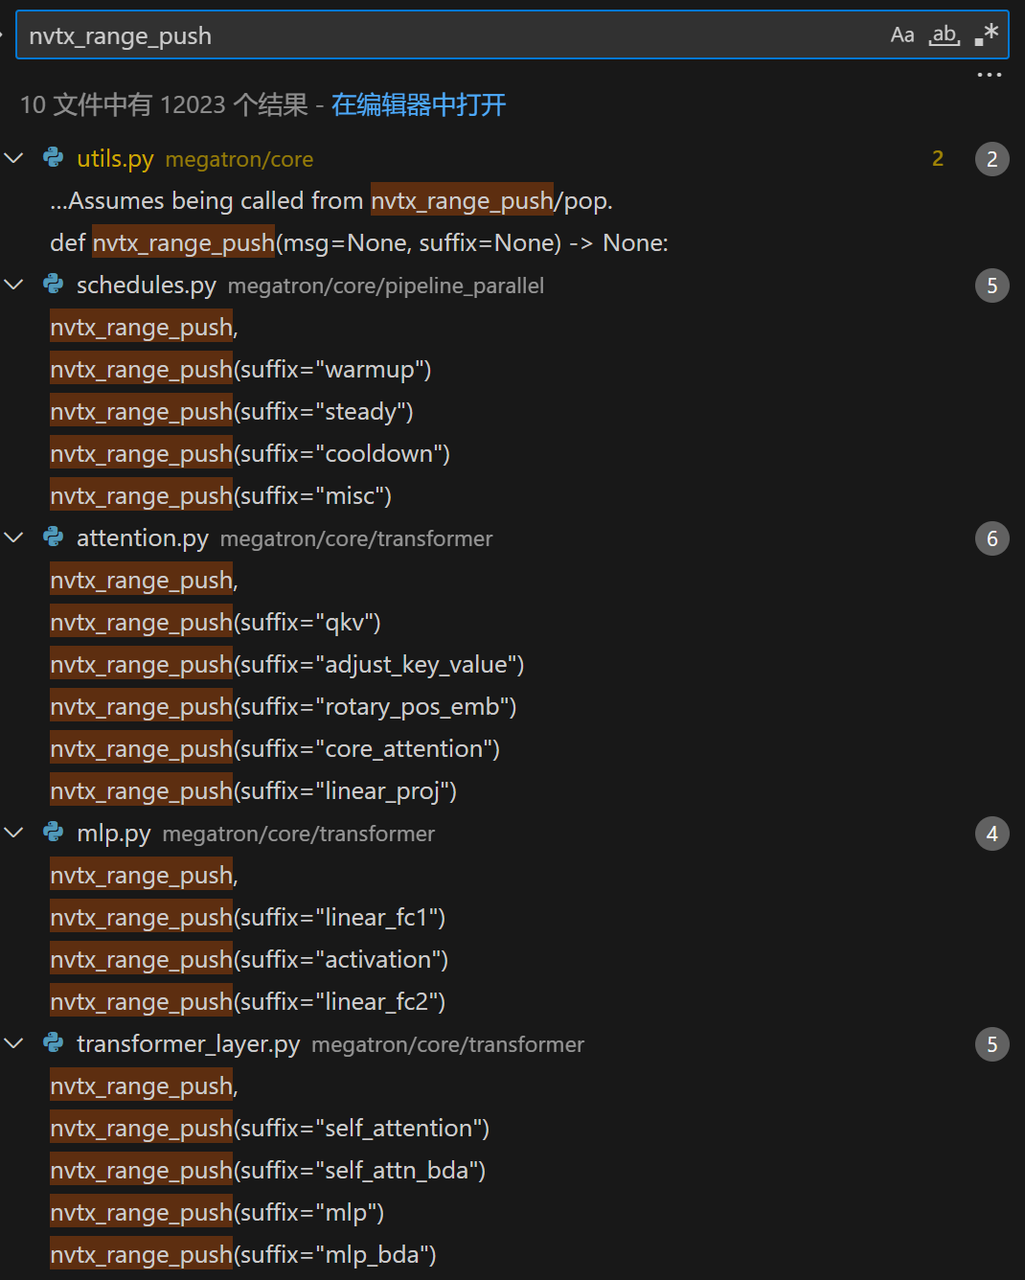Click the transformer_layer.py Python file icon
Viewport: 1025px width, 1280px height.
tap(54, 1044)
